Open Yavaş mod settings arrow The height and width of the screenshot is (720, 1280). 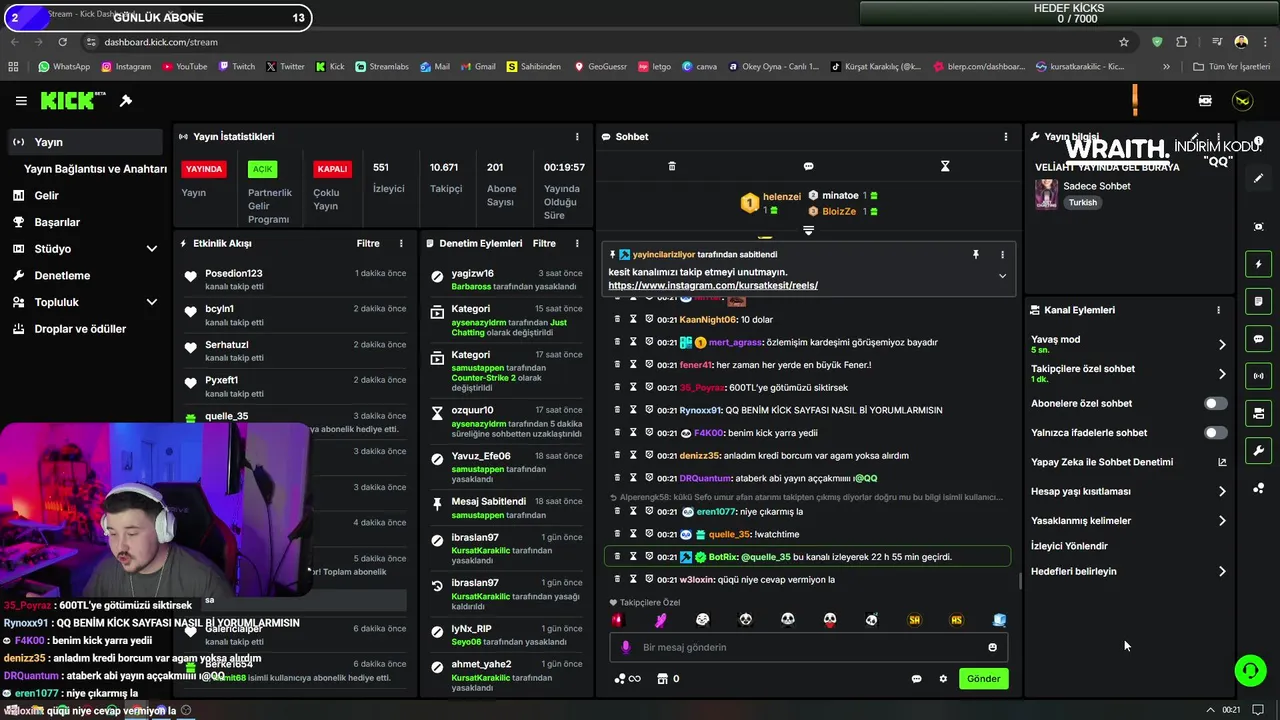click(x=1222, y=345)
